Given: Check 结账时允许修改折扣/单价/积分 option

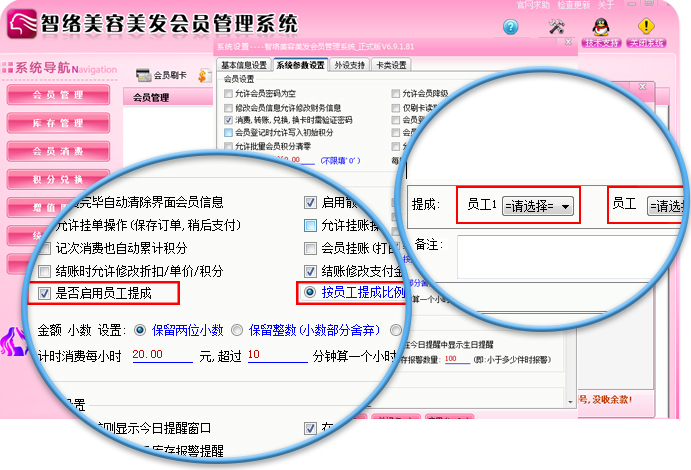Looking at the screenshot, I should (45, 271).
